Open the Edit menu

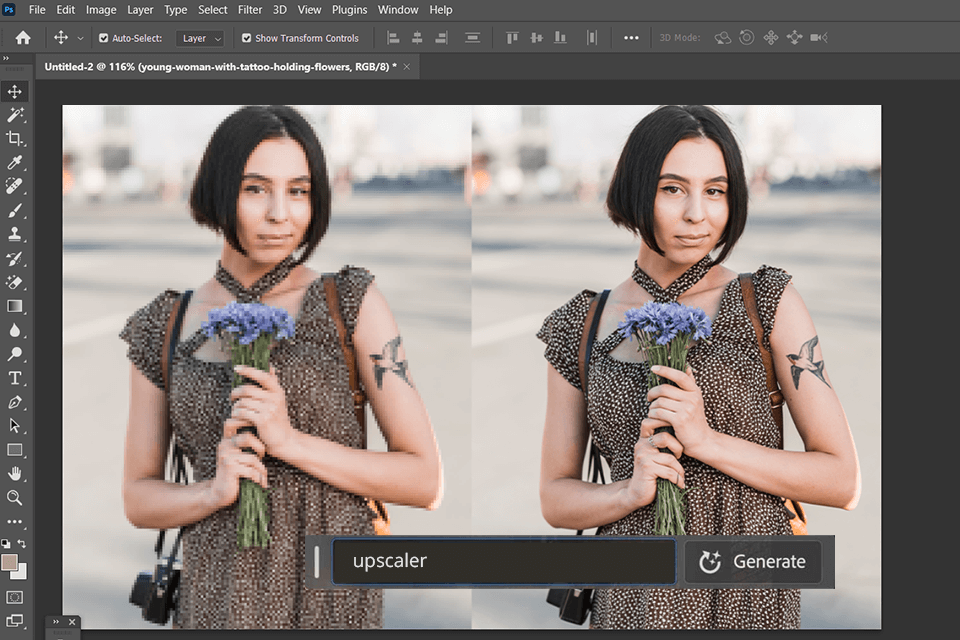(66, 10)
